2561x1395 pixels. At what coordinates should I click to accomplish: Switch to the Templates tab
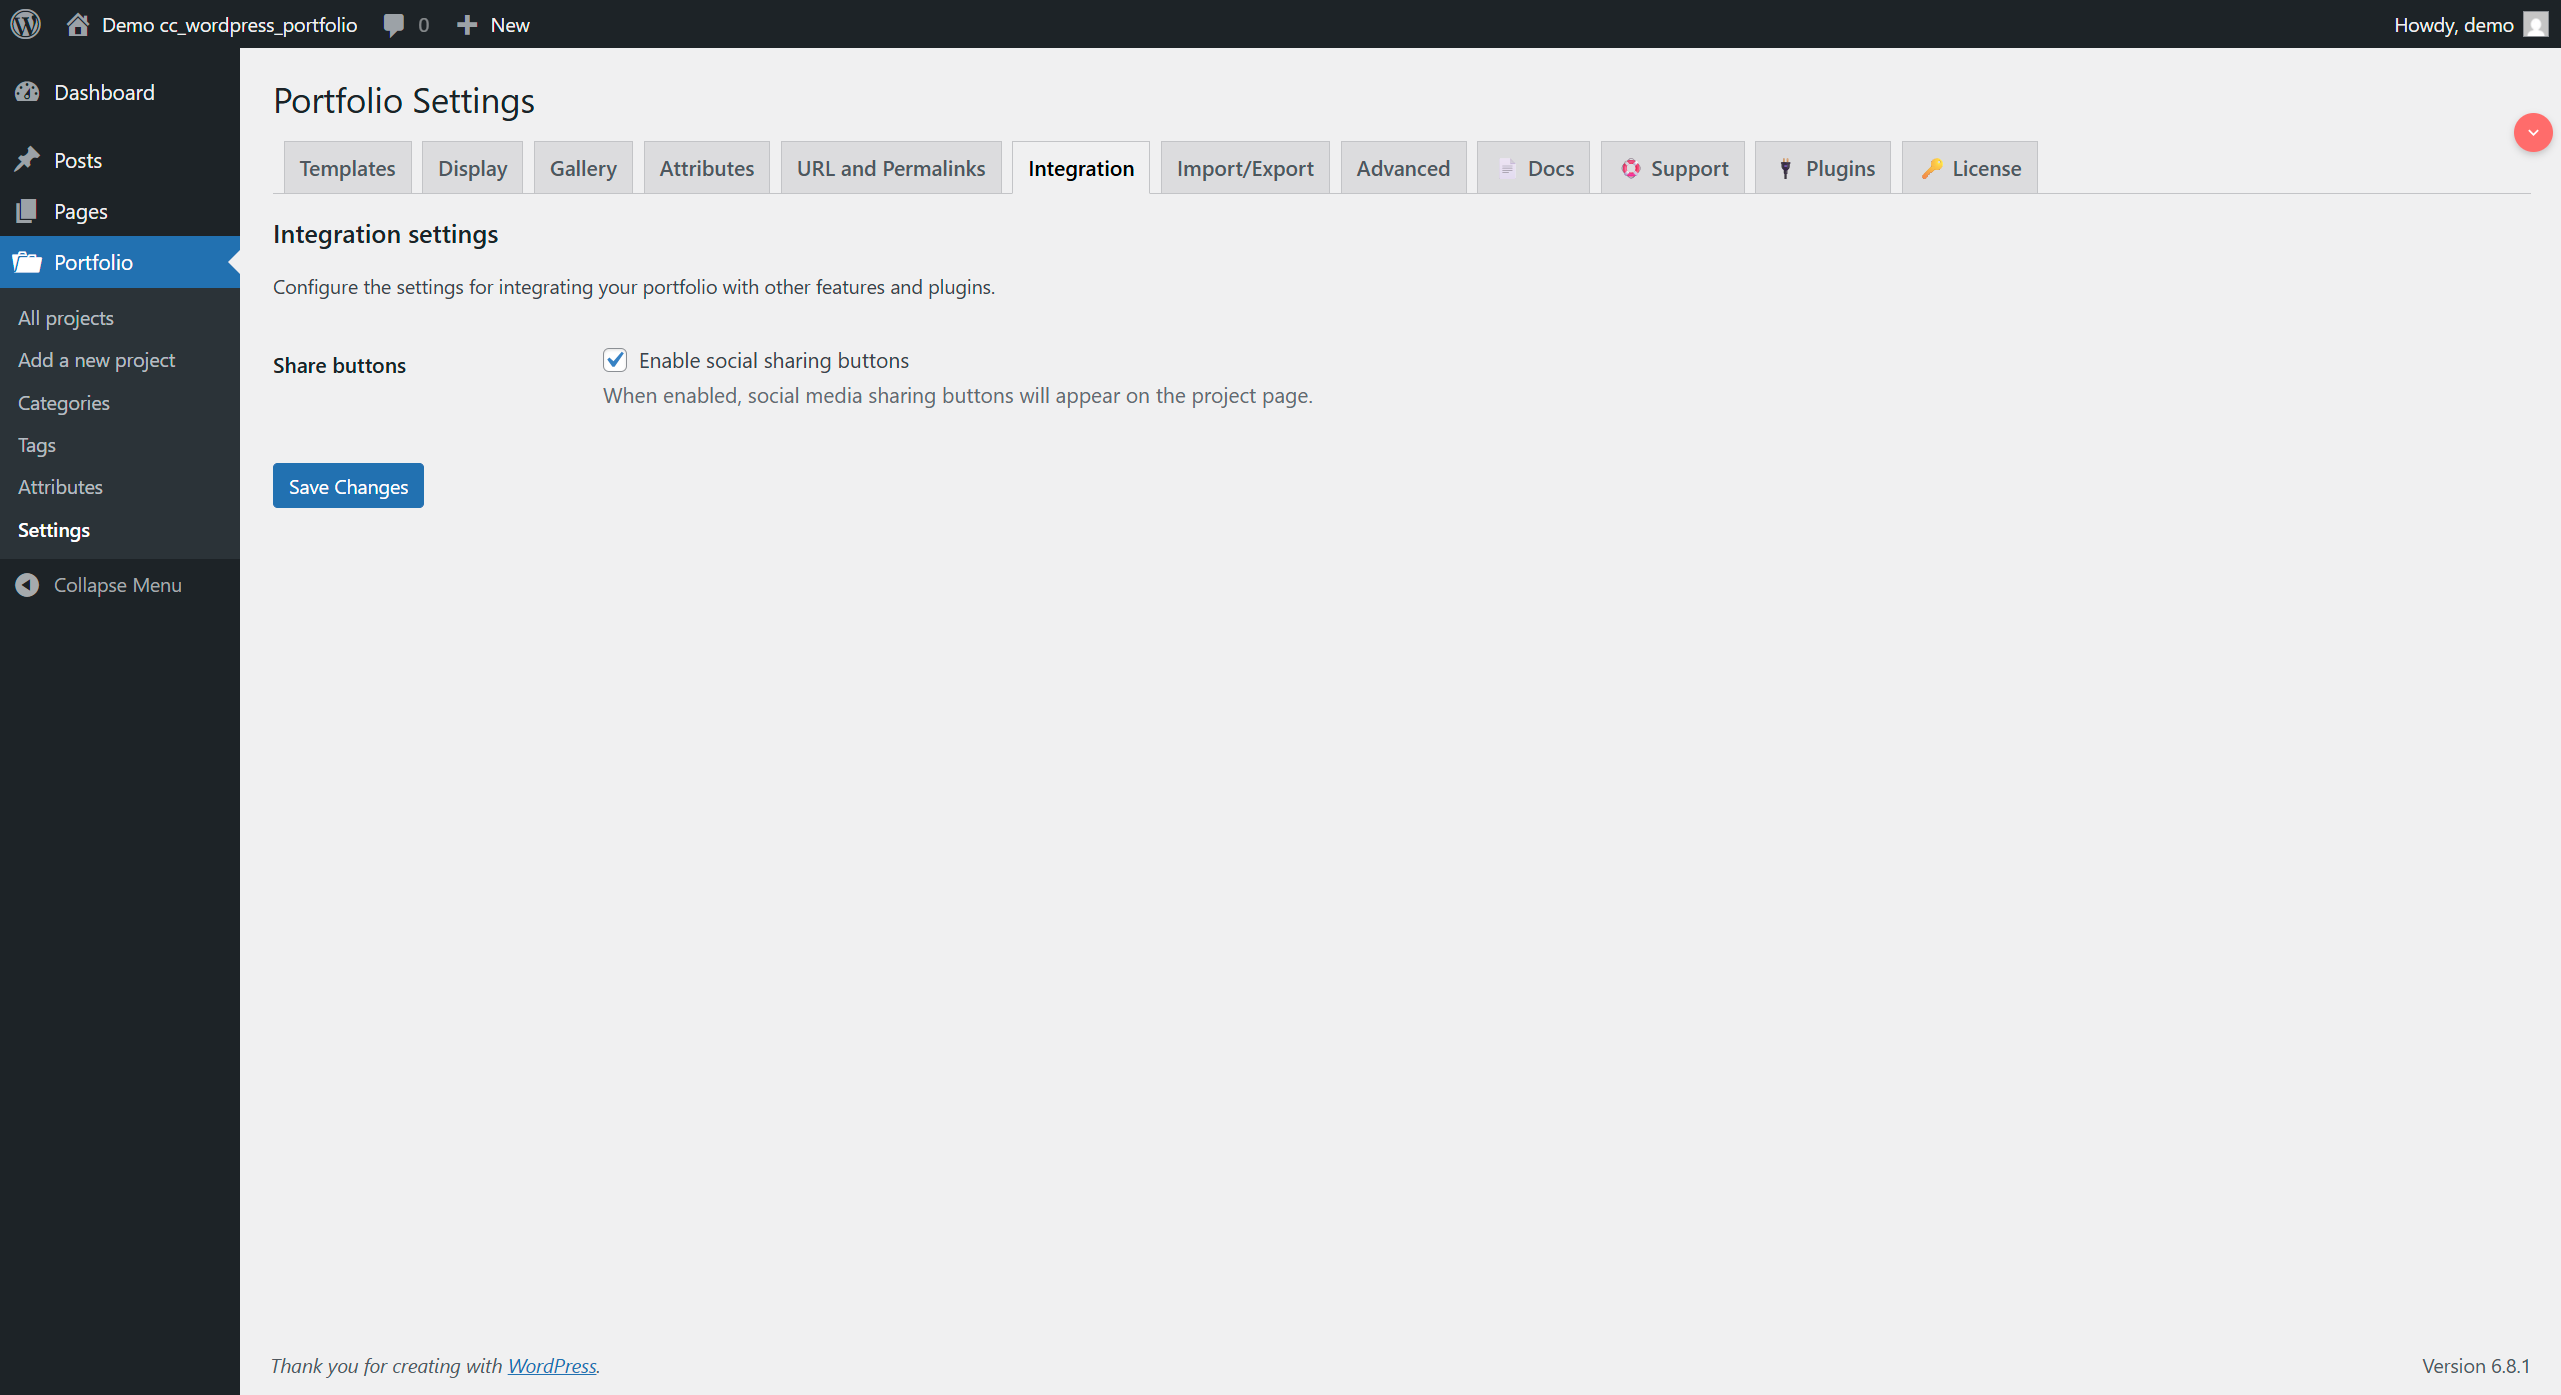[x=346, y=168]
